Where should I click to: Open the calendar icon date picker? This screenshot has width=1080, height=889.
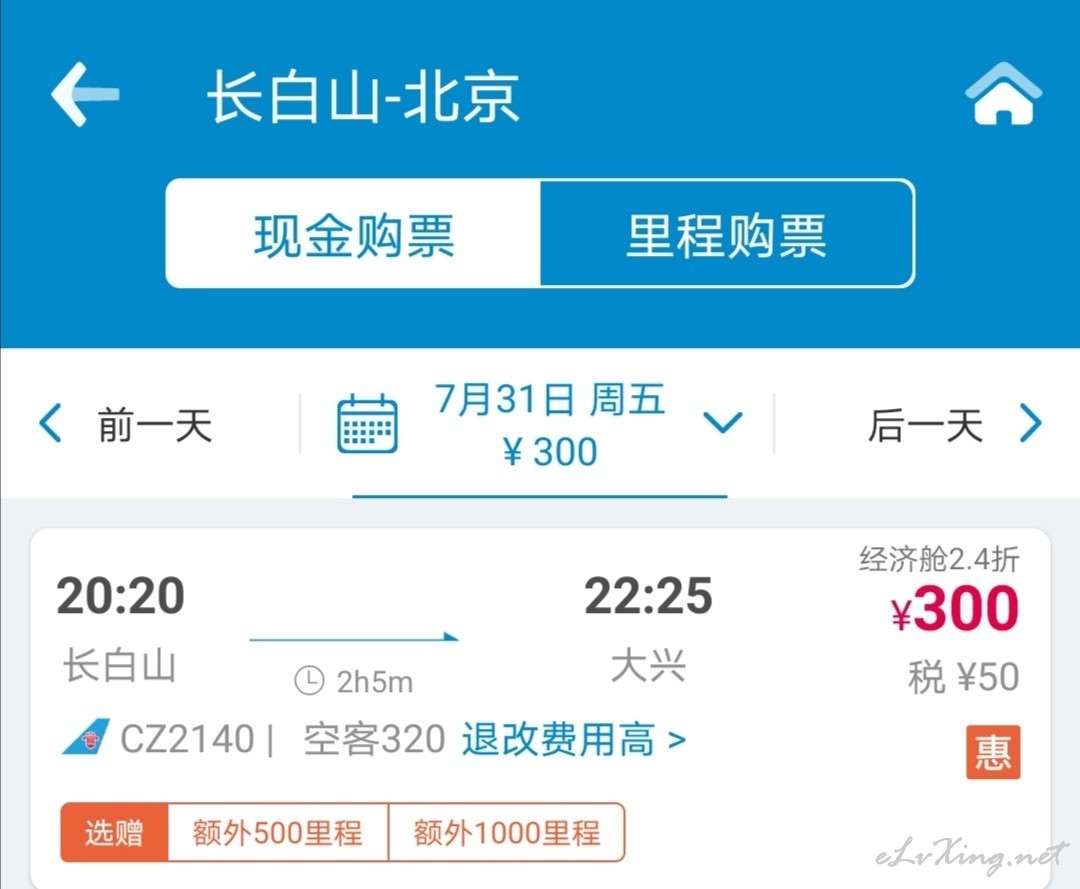point(367,424)
